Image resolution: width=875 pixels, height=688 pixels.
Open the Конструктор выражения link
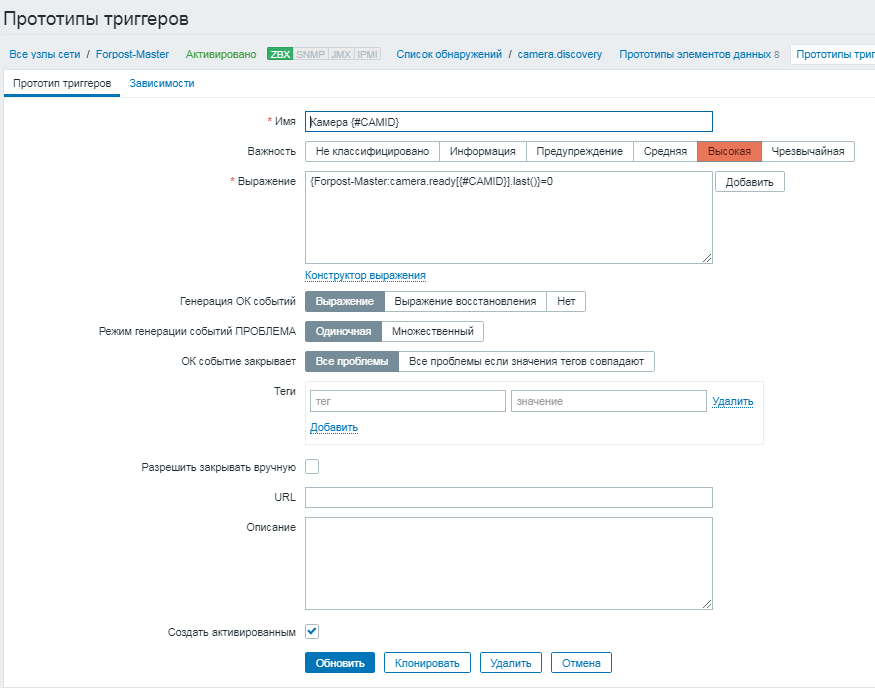coord(365,275)
